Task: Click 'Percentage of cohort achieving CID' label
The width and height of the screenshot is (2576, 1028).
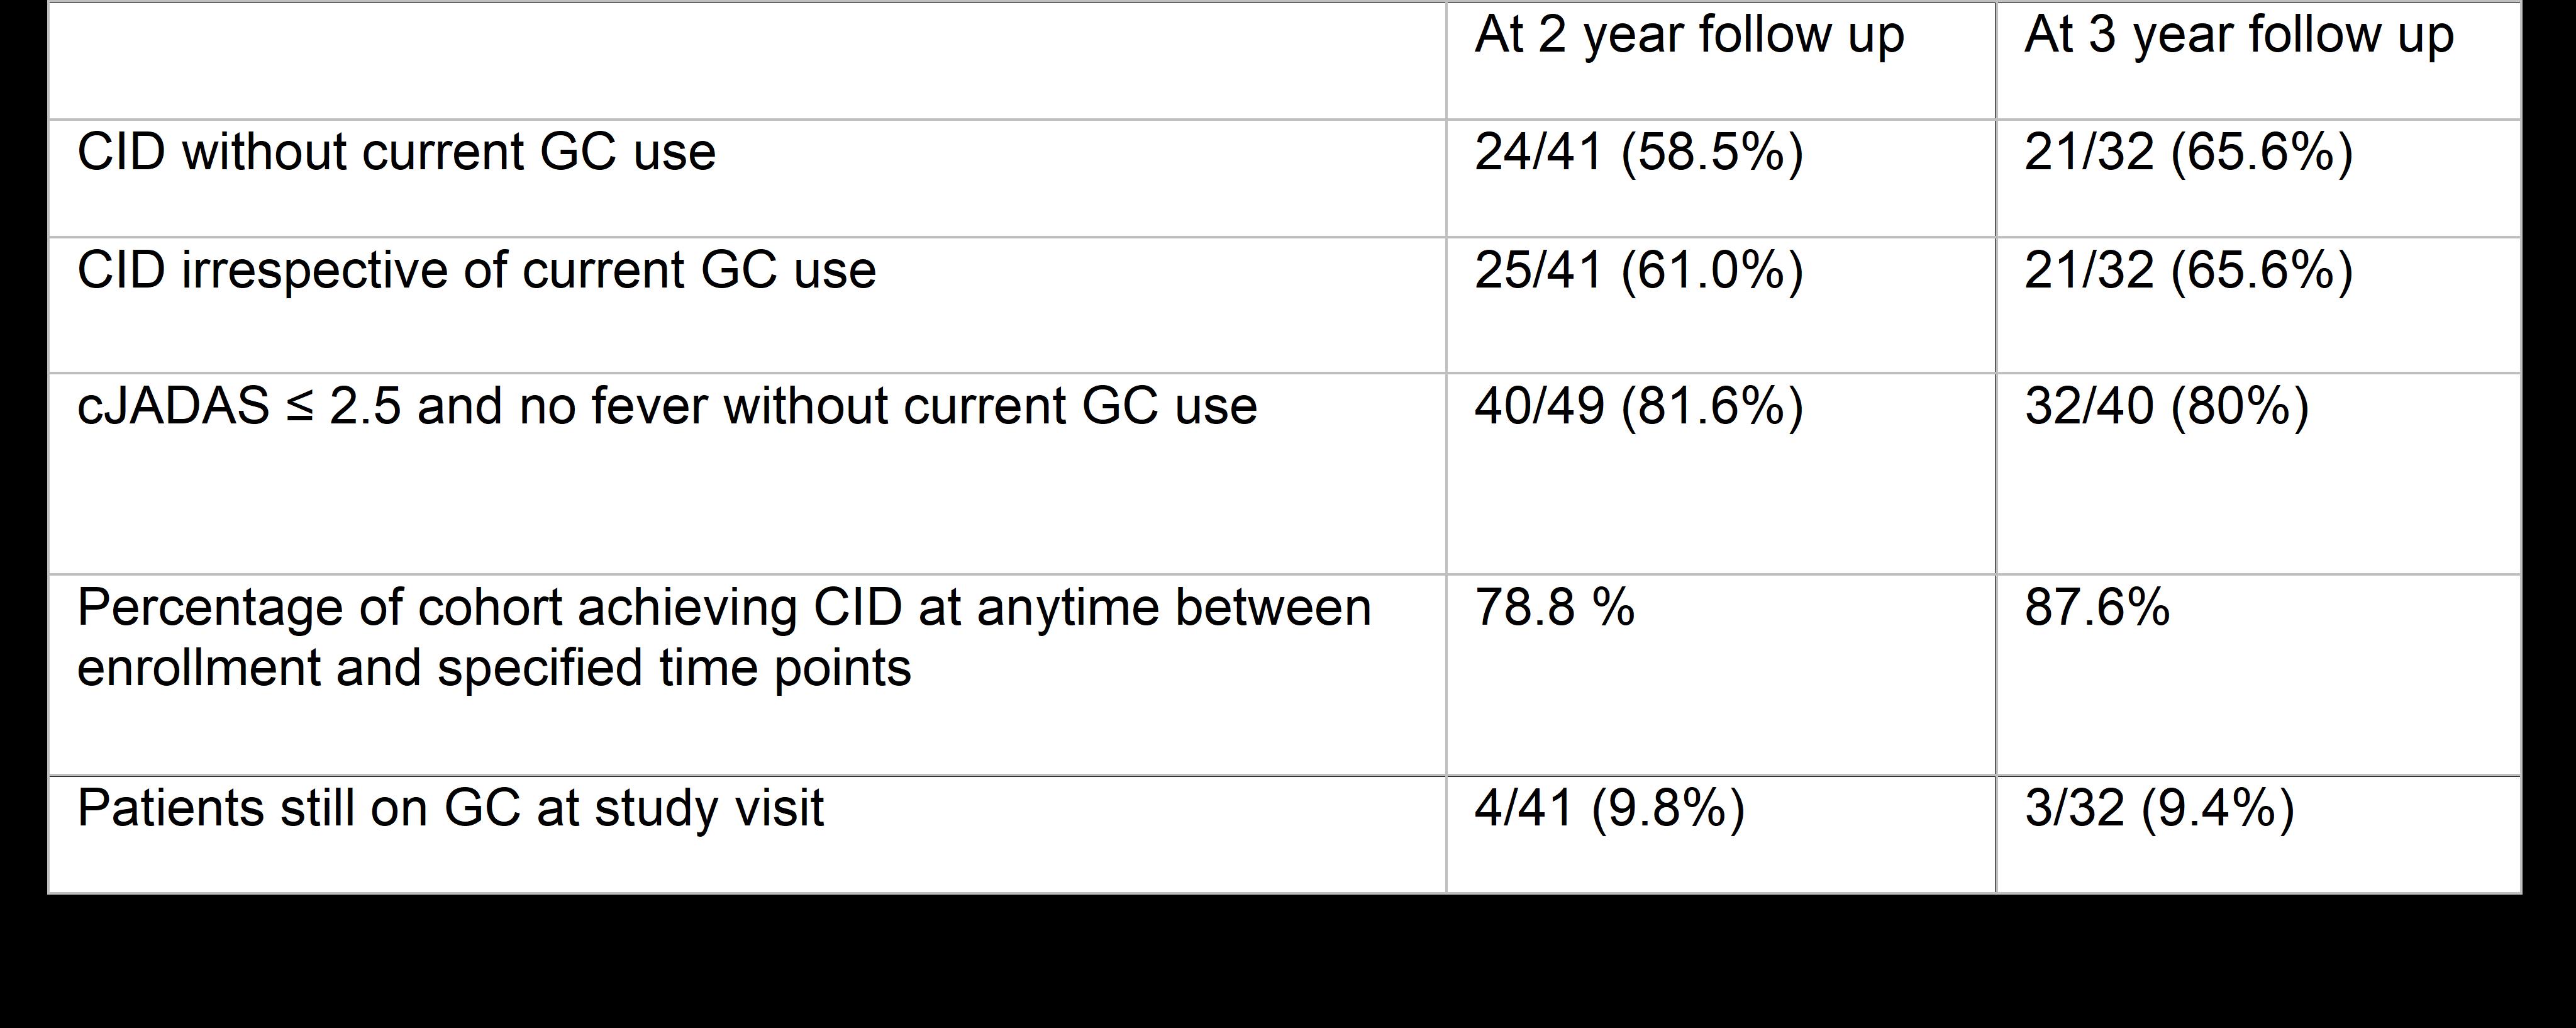Action: coord(723,608)
